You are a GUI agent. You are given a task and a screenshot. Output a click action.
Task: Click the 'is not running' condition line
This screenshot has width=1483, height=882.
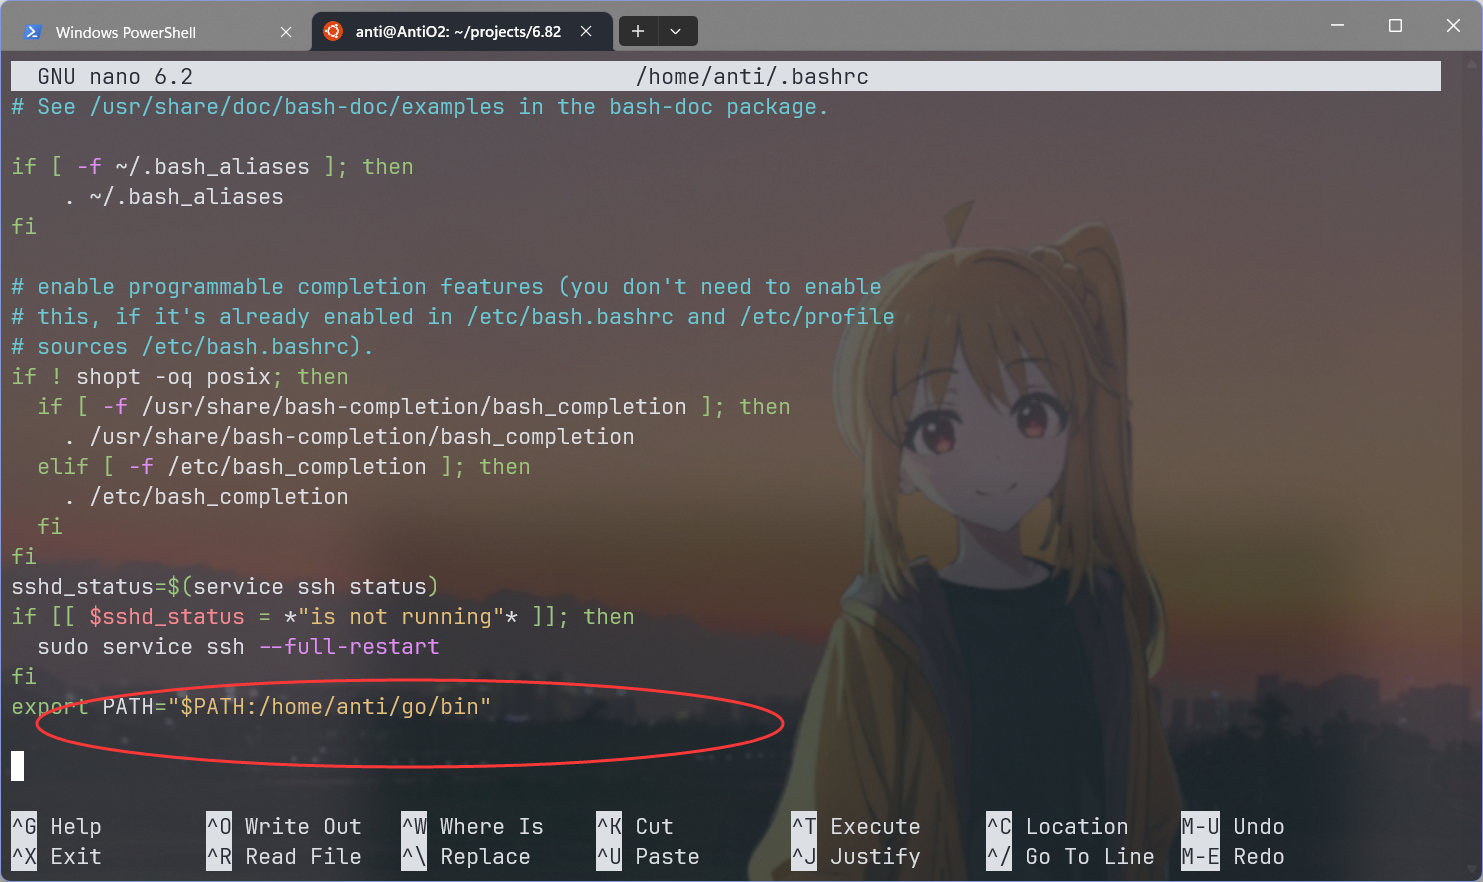pos(323,617)
